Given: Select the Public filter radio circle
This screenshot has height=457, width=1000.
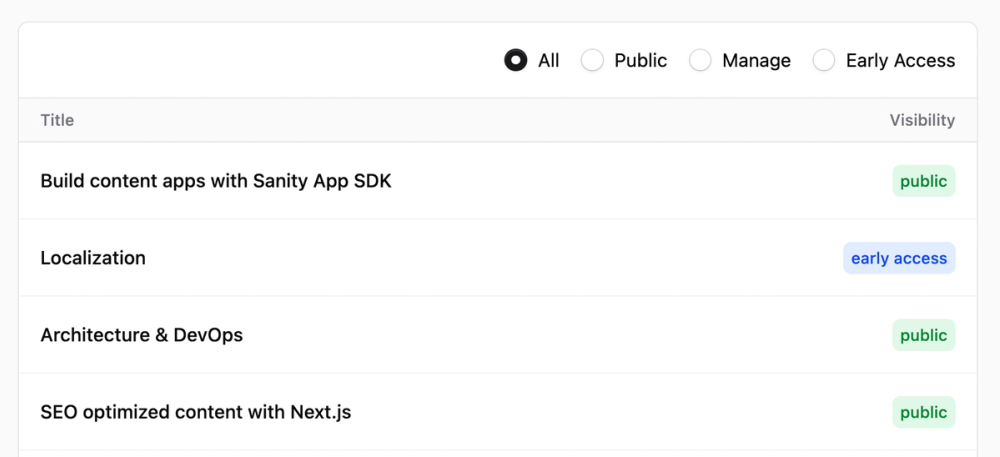Looking at the screenshot, I should click(x=593, y=61).
